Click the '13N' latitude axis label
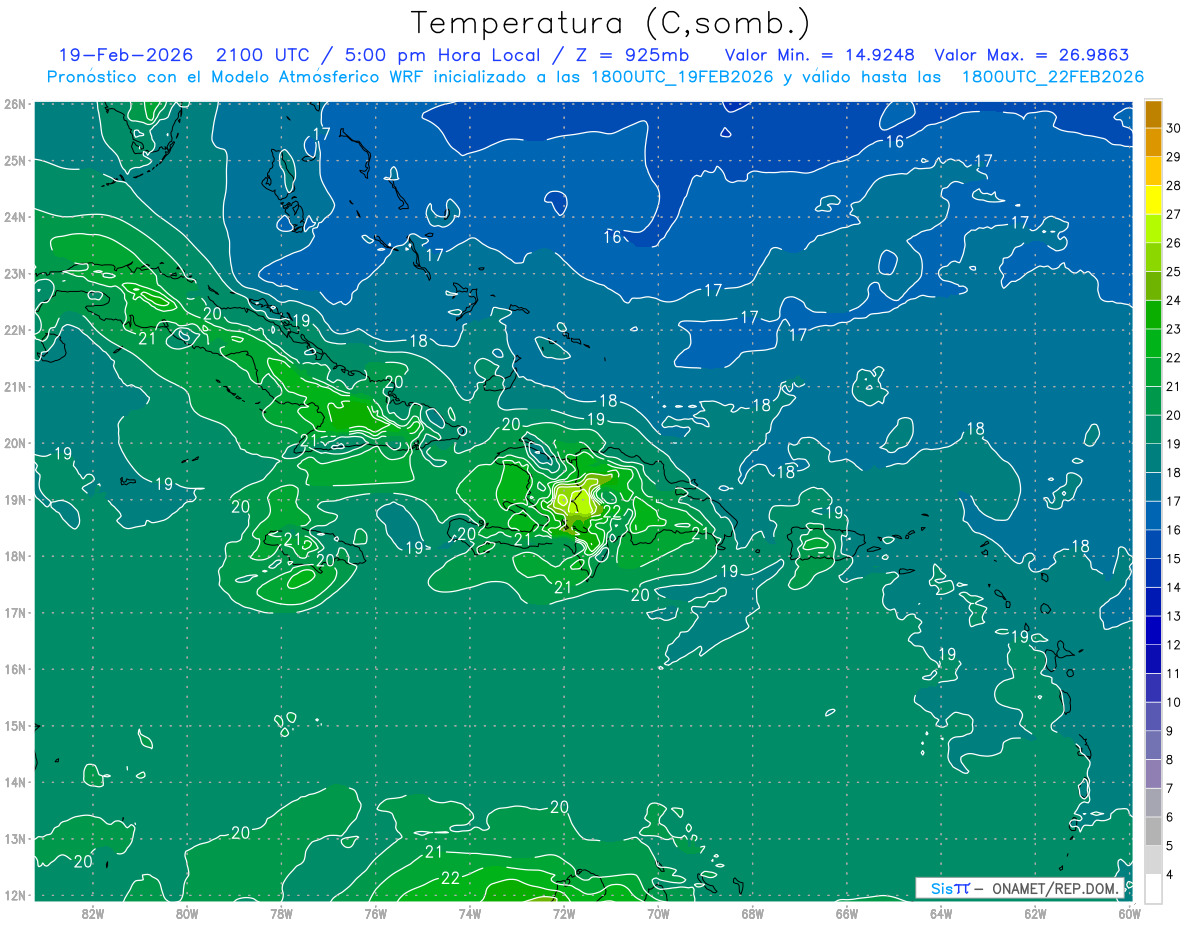The height and width of the screenshot is (927, 1200). (14, 838)
